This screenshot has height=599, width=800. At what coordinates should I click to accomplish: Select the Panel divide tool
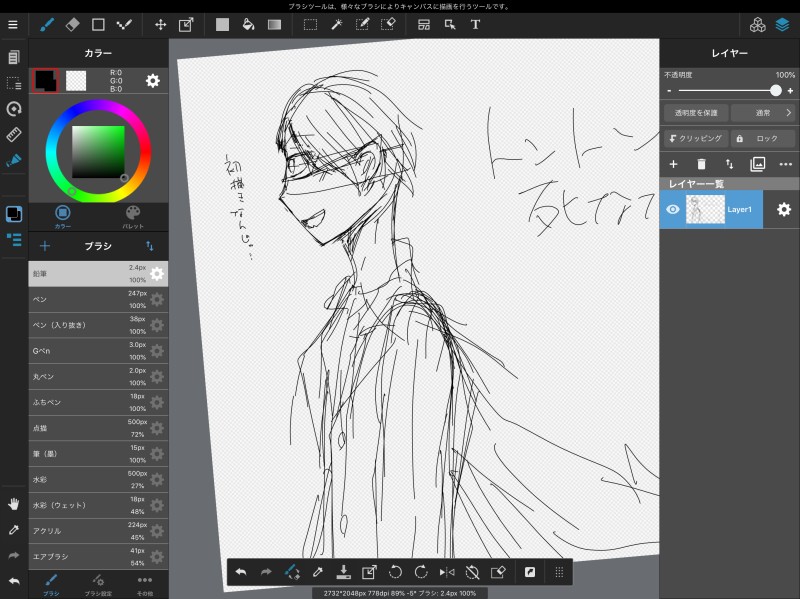pos(424,24)
